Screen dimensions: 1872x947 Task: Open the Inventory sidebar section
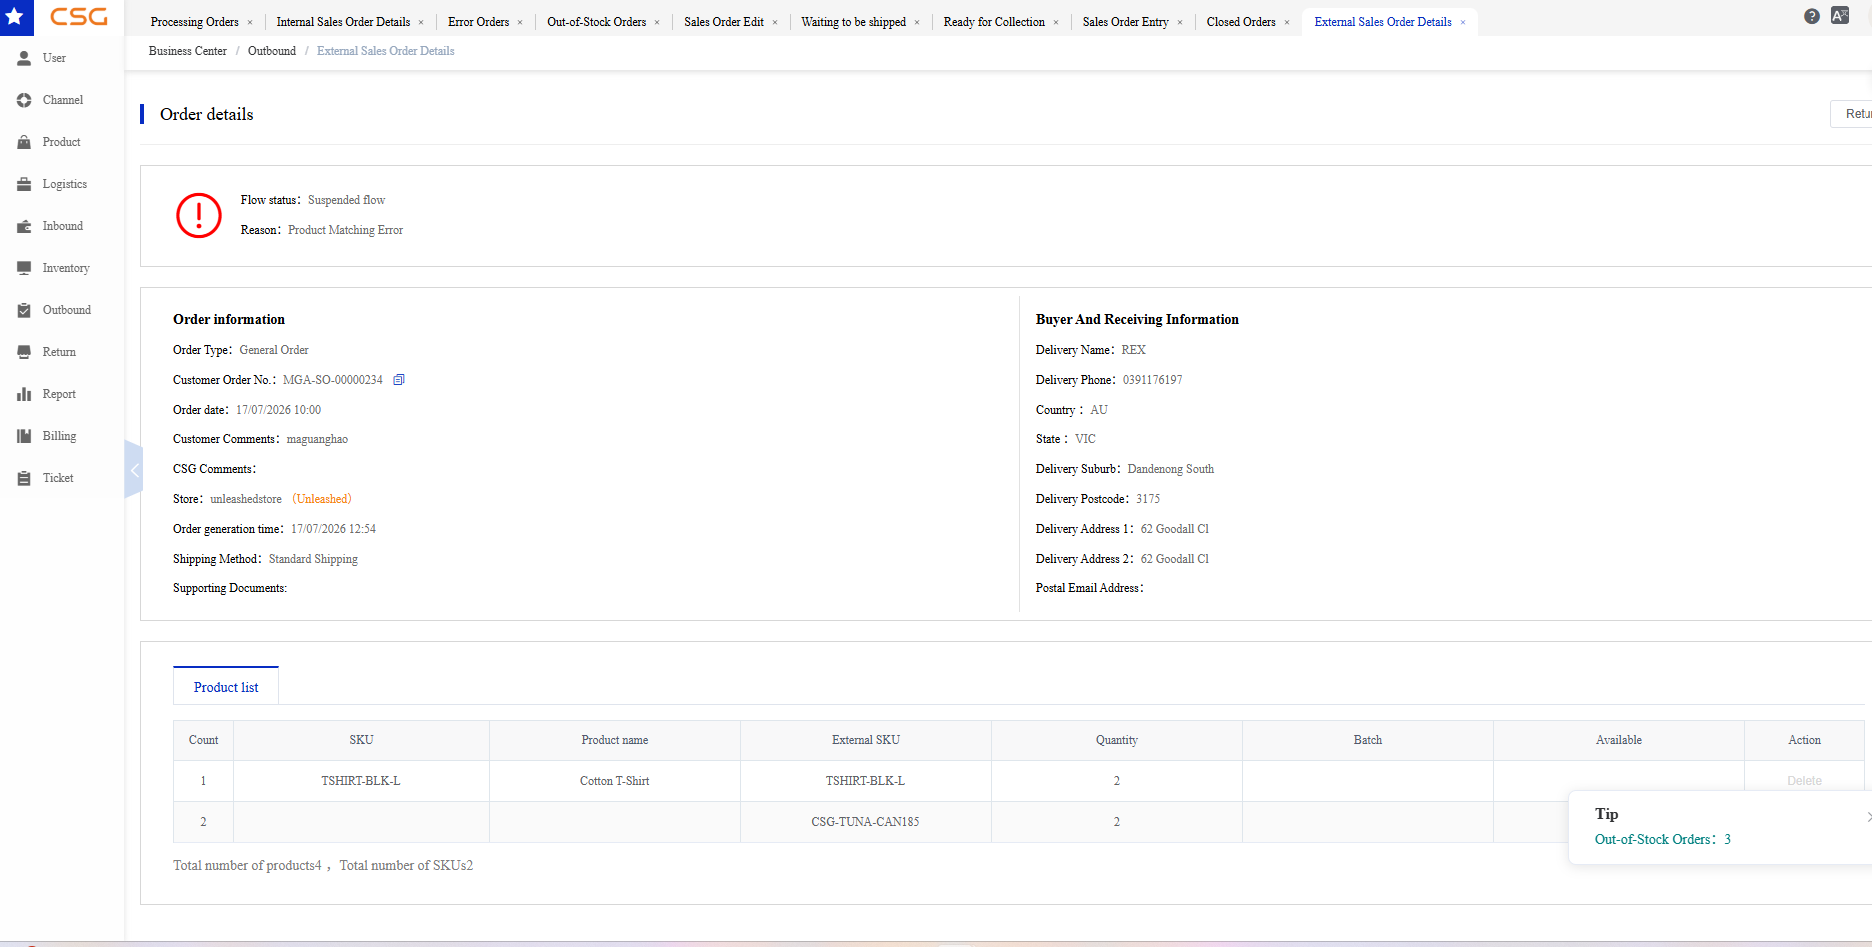[x=65, y=268]
